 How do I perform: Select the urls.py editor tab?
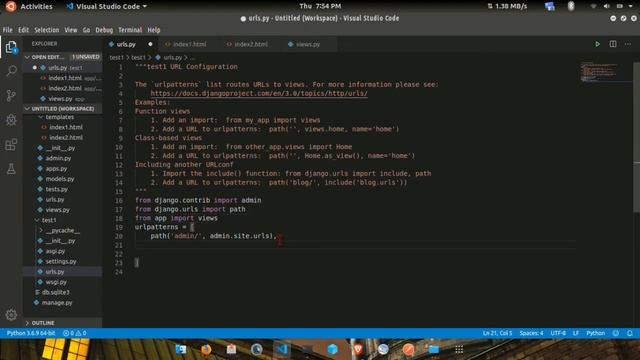click(x=126, y=44)
